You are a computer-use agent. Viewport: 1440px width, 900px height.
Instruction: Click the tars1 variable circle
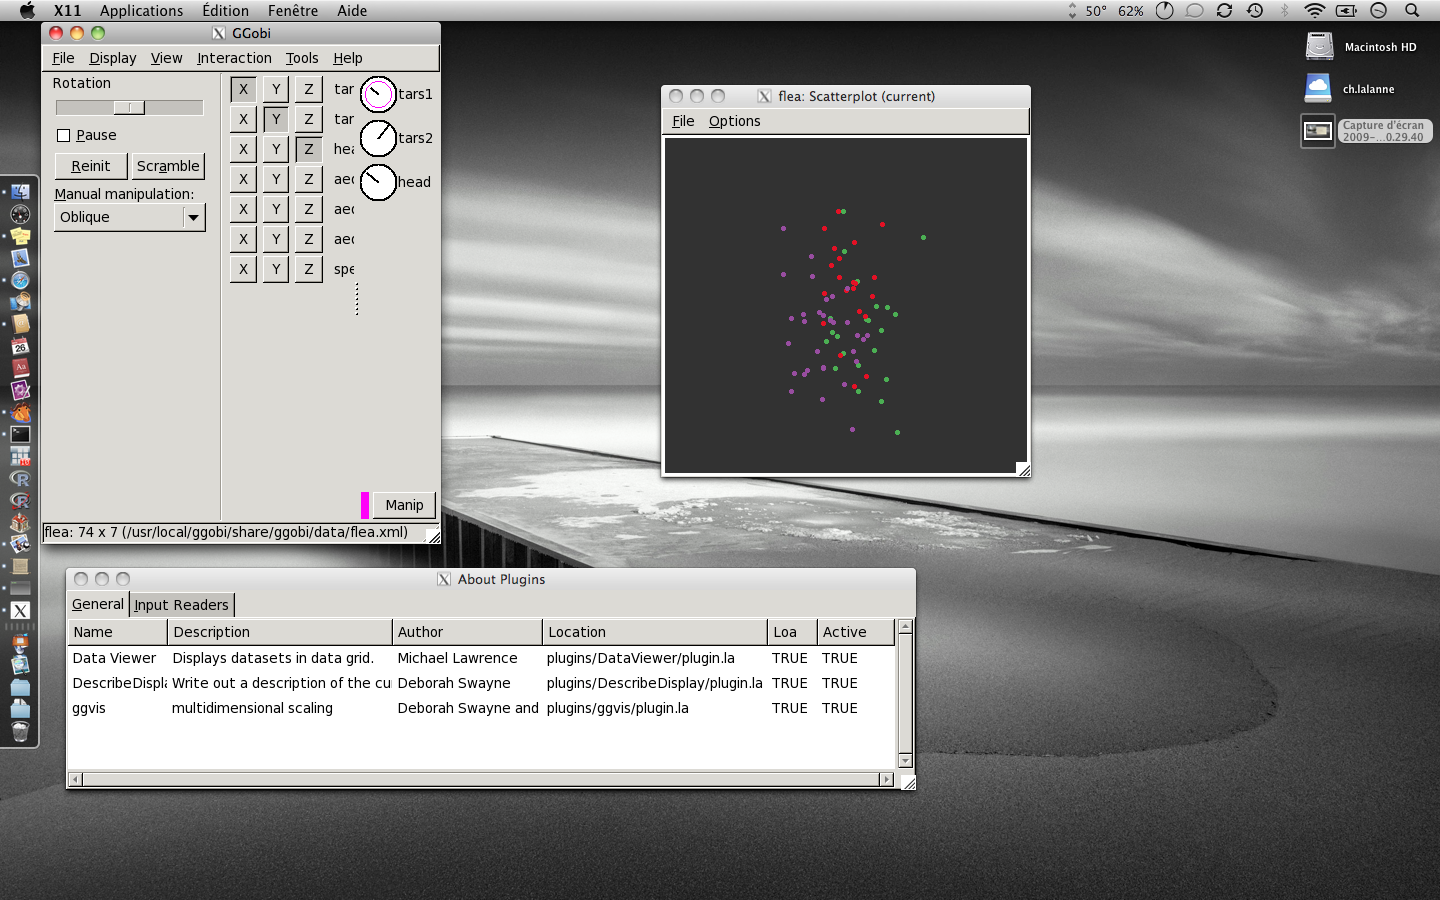tap(378, 95)
